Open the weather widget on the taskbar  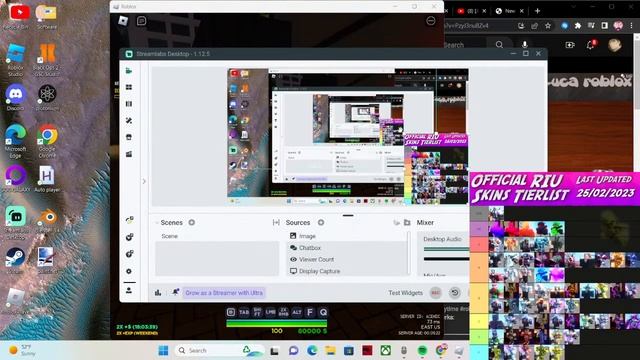click(22, 350)
